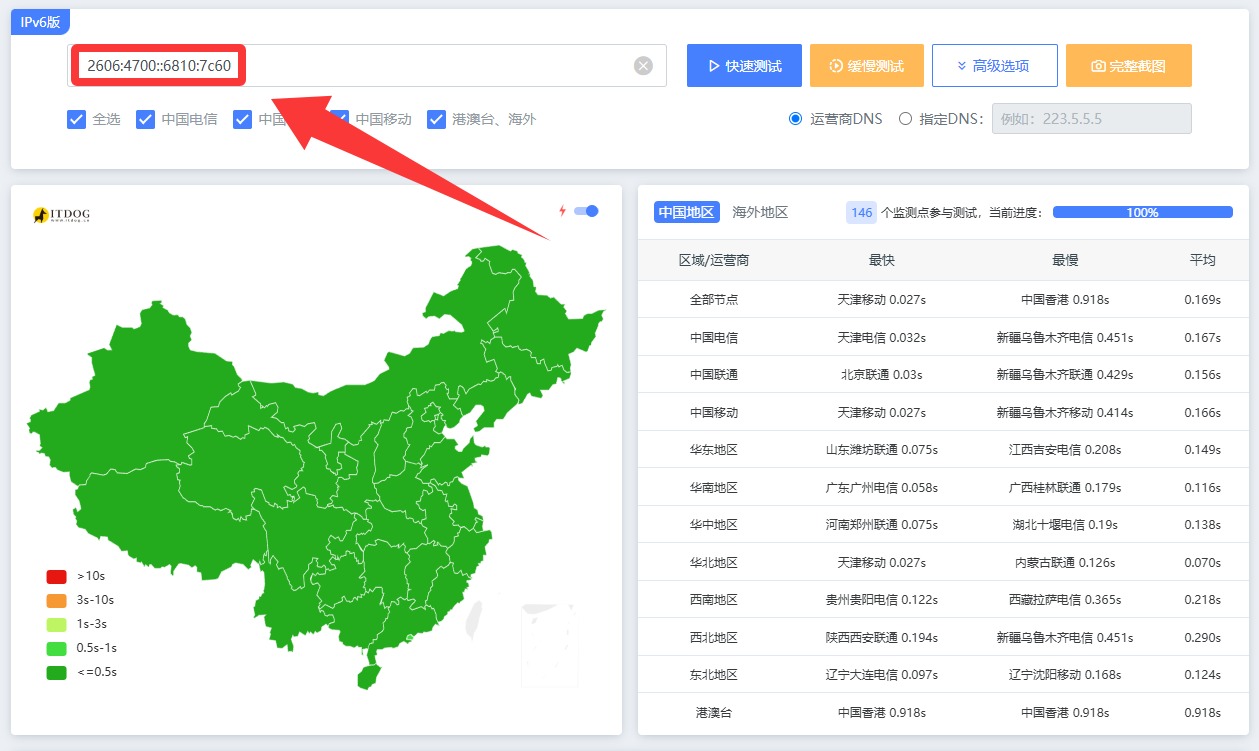The image size is (1259, 751).
Task: Click the red lightning bolt icon above the map
Action: [562, 211]
